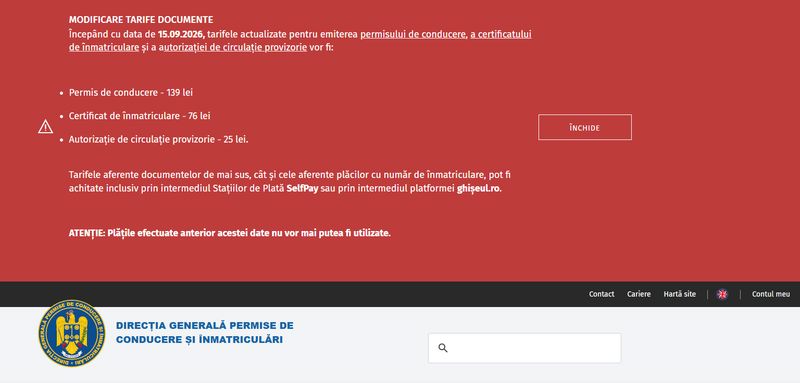Viewport: 800px width, 383px height.
Task: Click the site search input field
Action: 524,348
